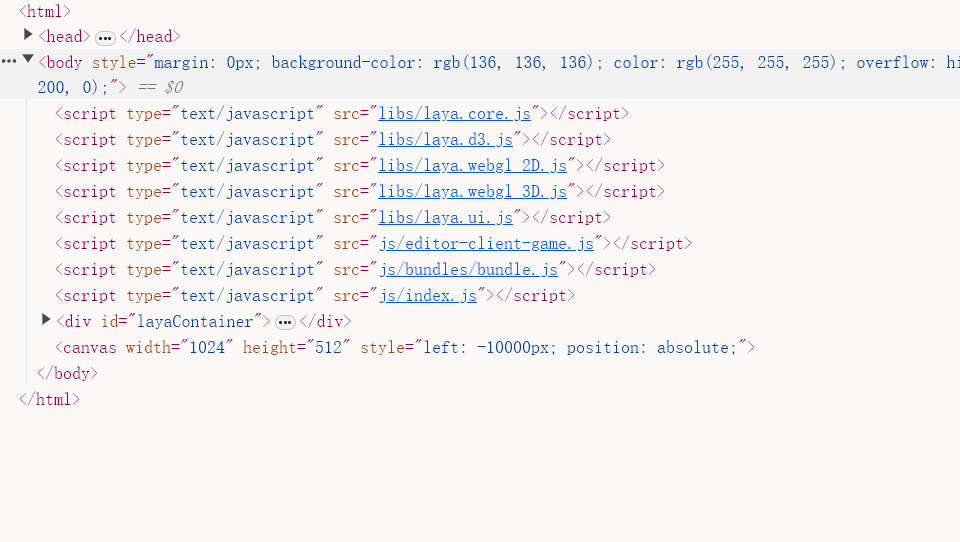Follow the libs/laya.webgl_2D.js source link
Viewport: 960px width, 542px height.
(472, 166)
